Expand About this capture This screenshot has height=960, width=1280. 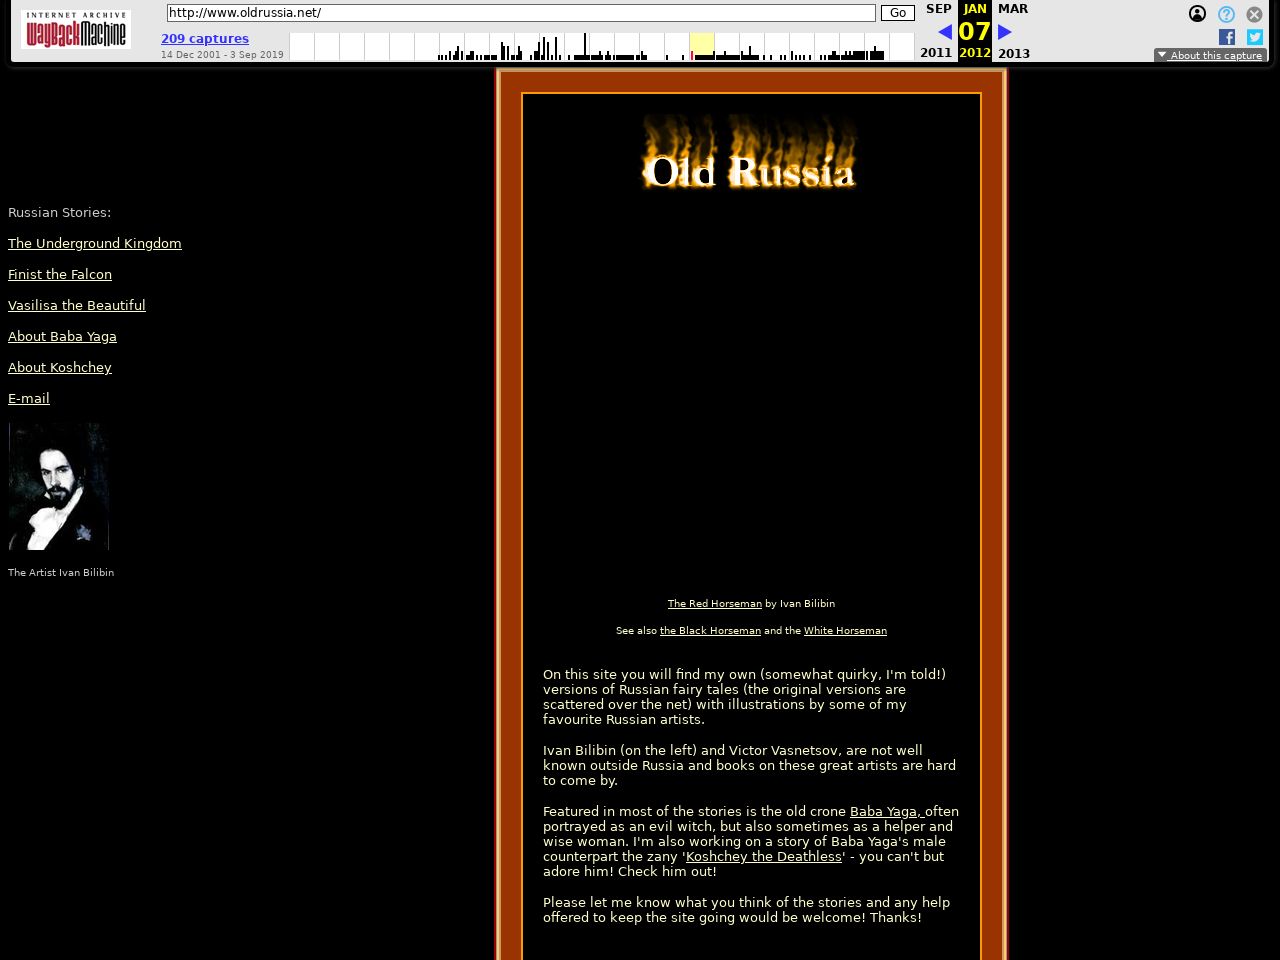(1210, 55)
